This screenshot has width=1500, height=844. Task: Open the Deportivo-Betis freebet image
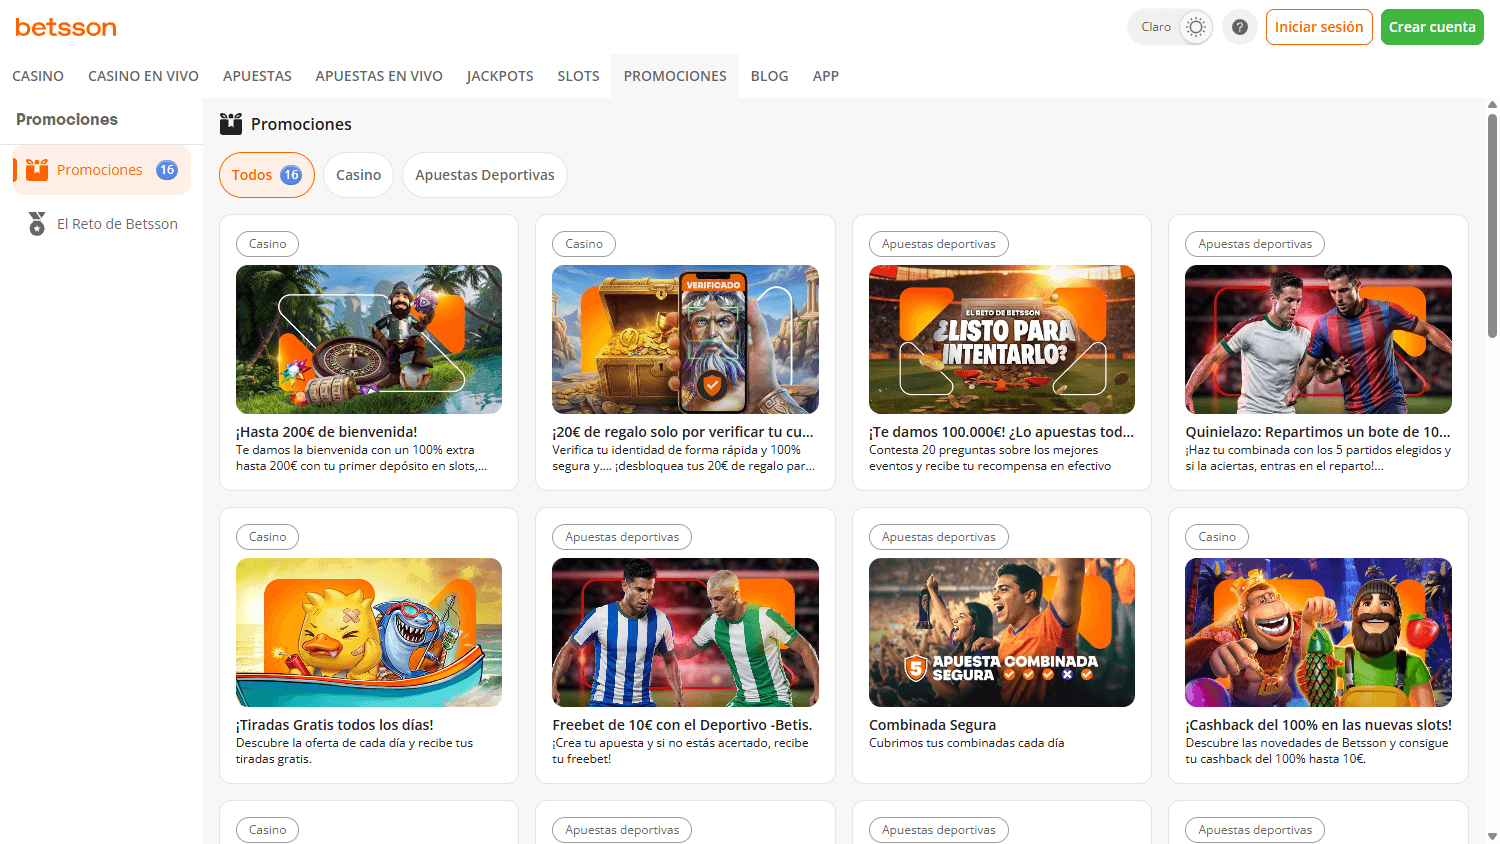pos(685,632)
